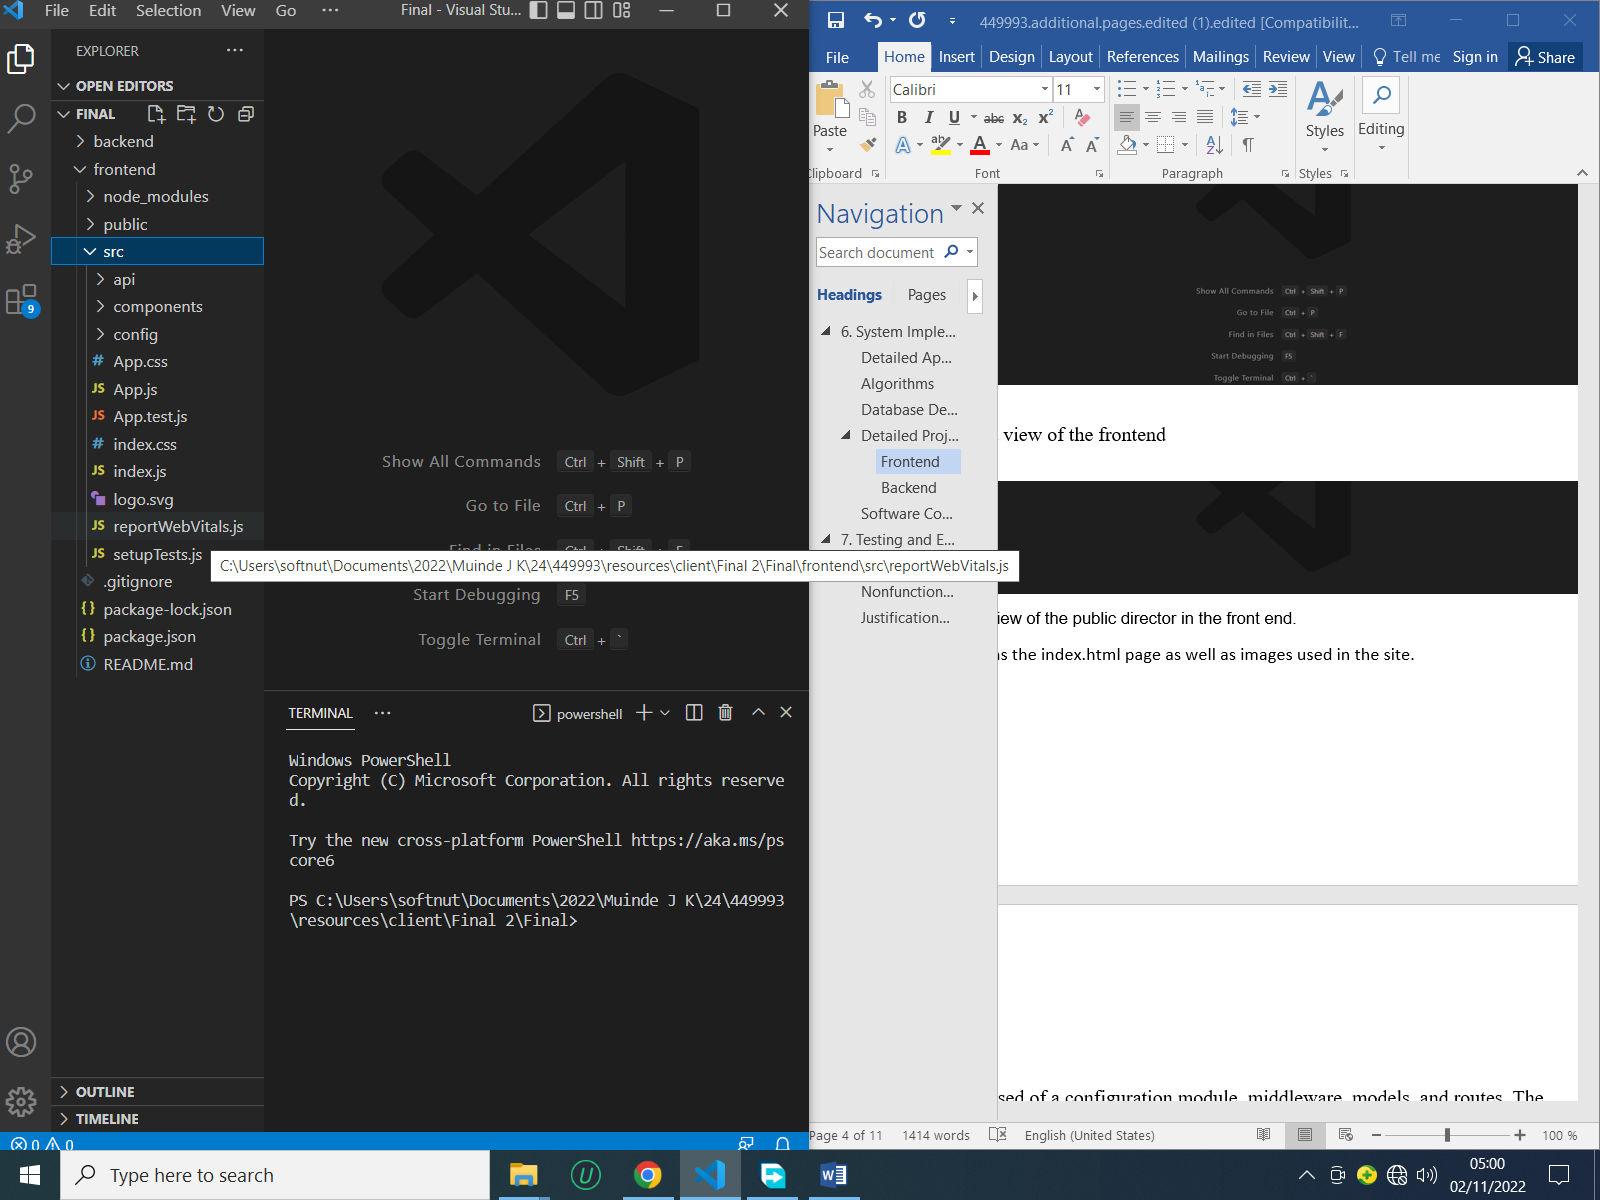Open Run and Debug view
This screenshot has height=1200, width=1600.
click(x=21, y=239)
